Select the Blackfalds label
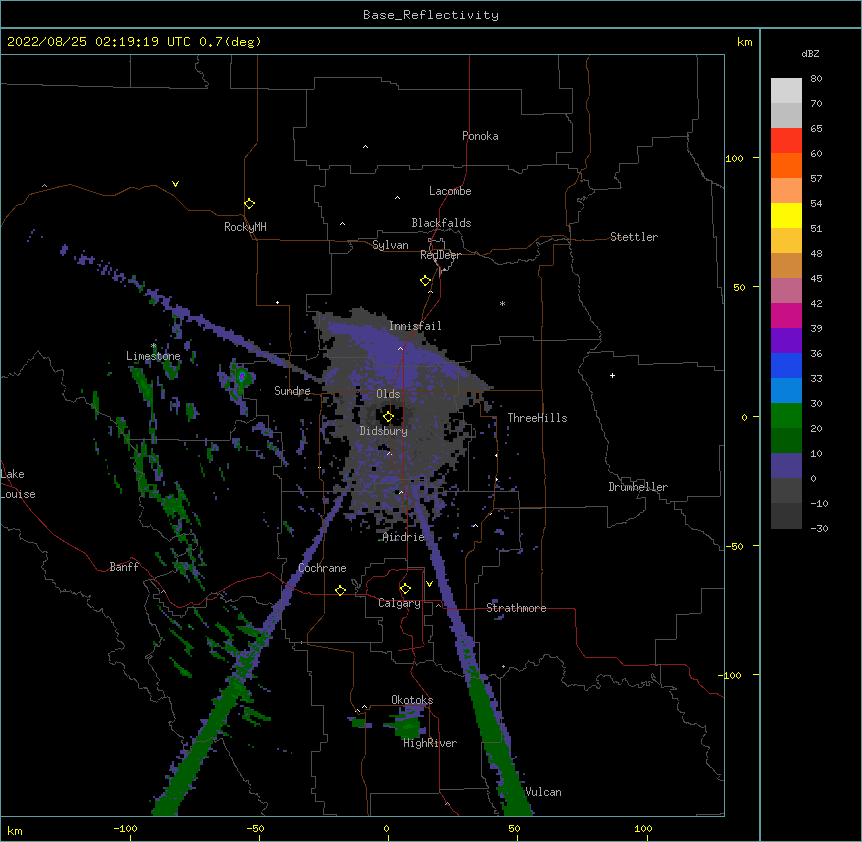The image size is (862, 842). [x=441, y=223]
